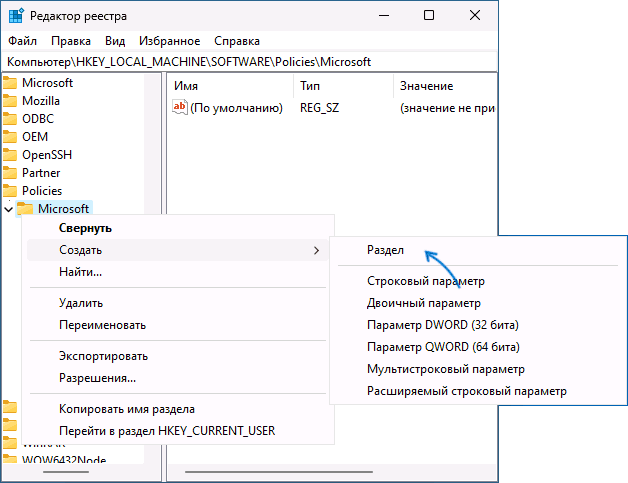Click folder icon next to OEM
Screen dimensions: 628x483
[10, 137]
